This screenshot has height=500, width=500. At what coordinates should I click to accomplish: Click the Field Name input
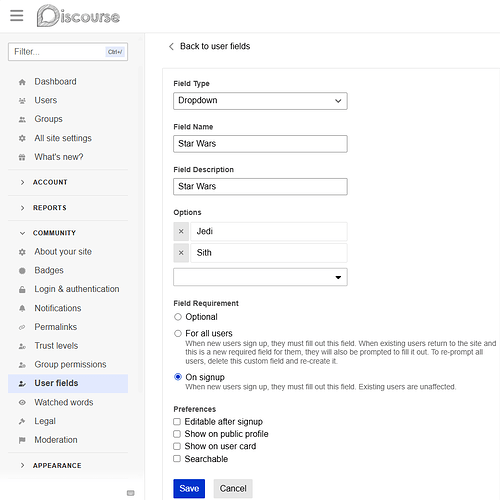(x=260, y=144)
